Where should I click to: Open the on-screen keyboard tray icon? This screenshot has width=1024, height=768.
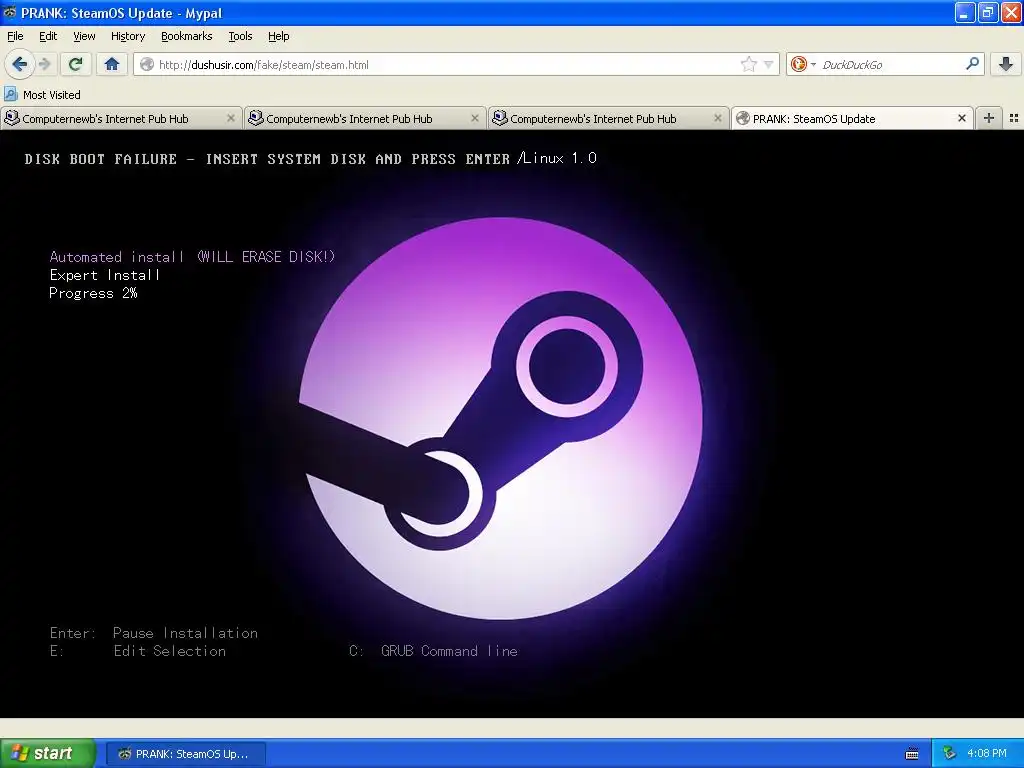coord(912,754)
